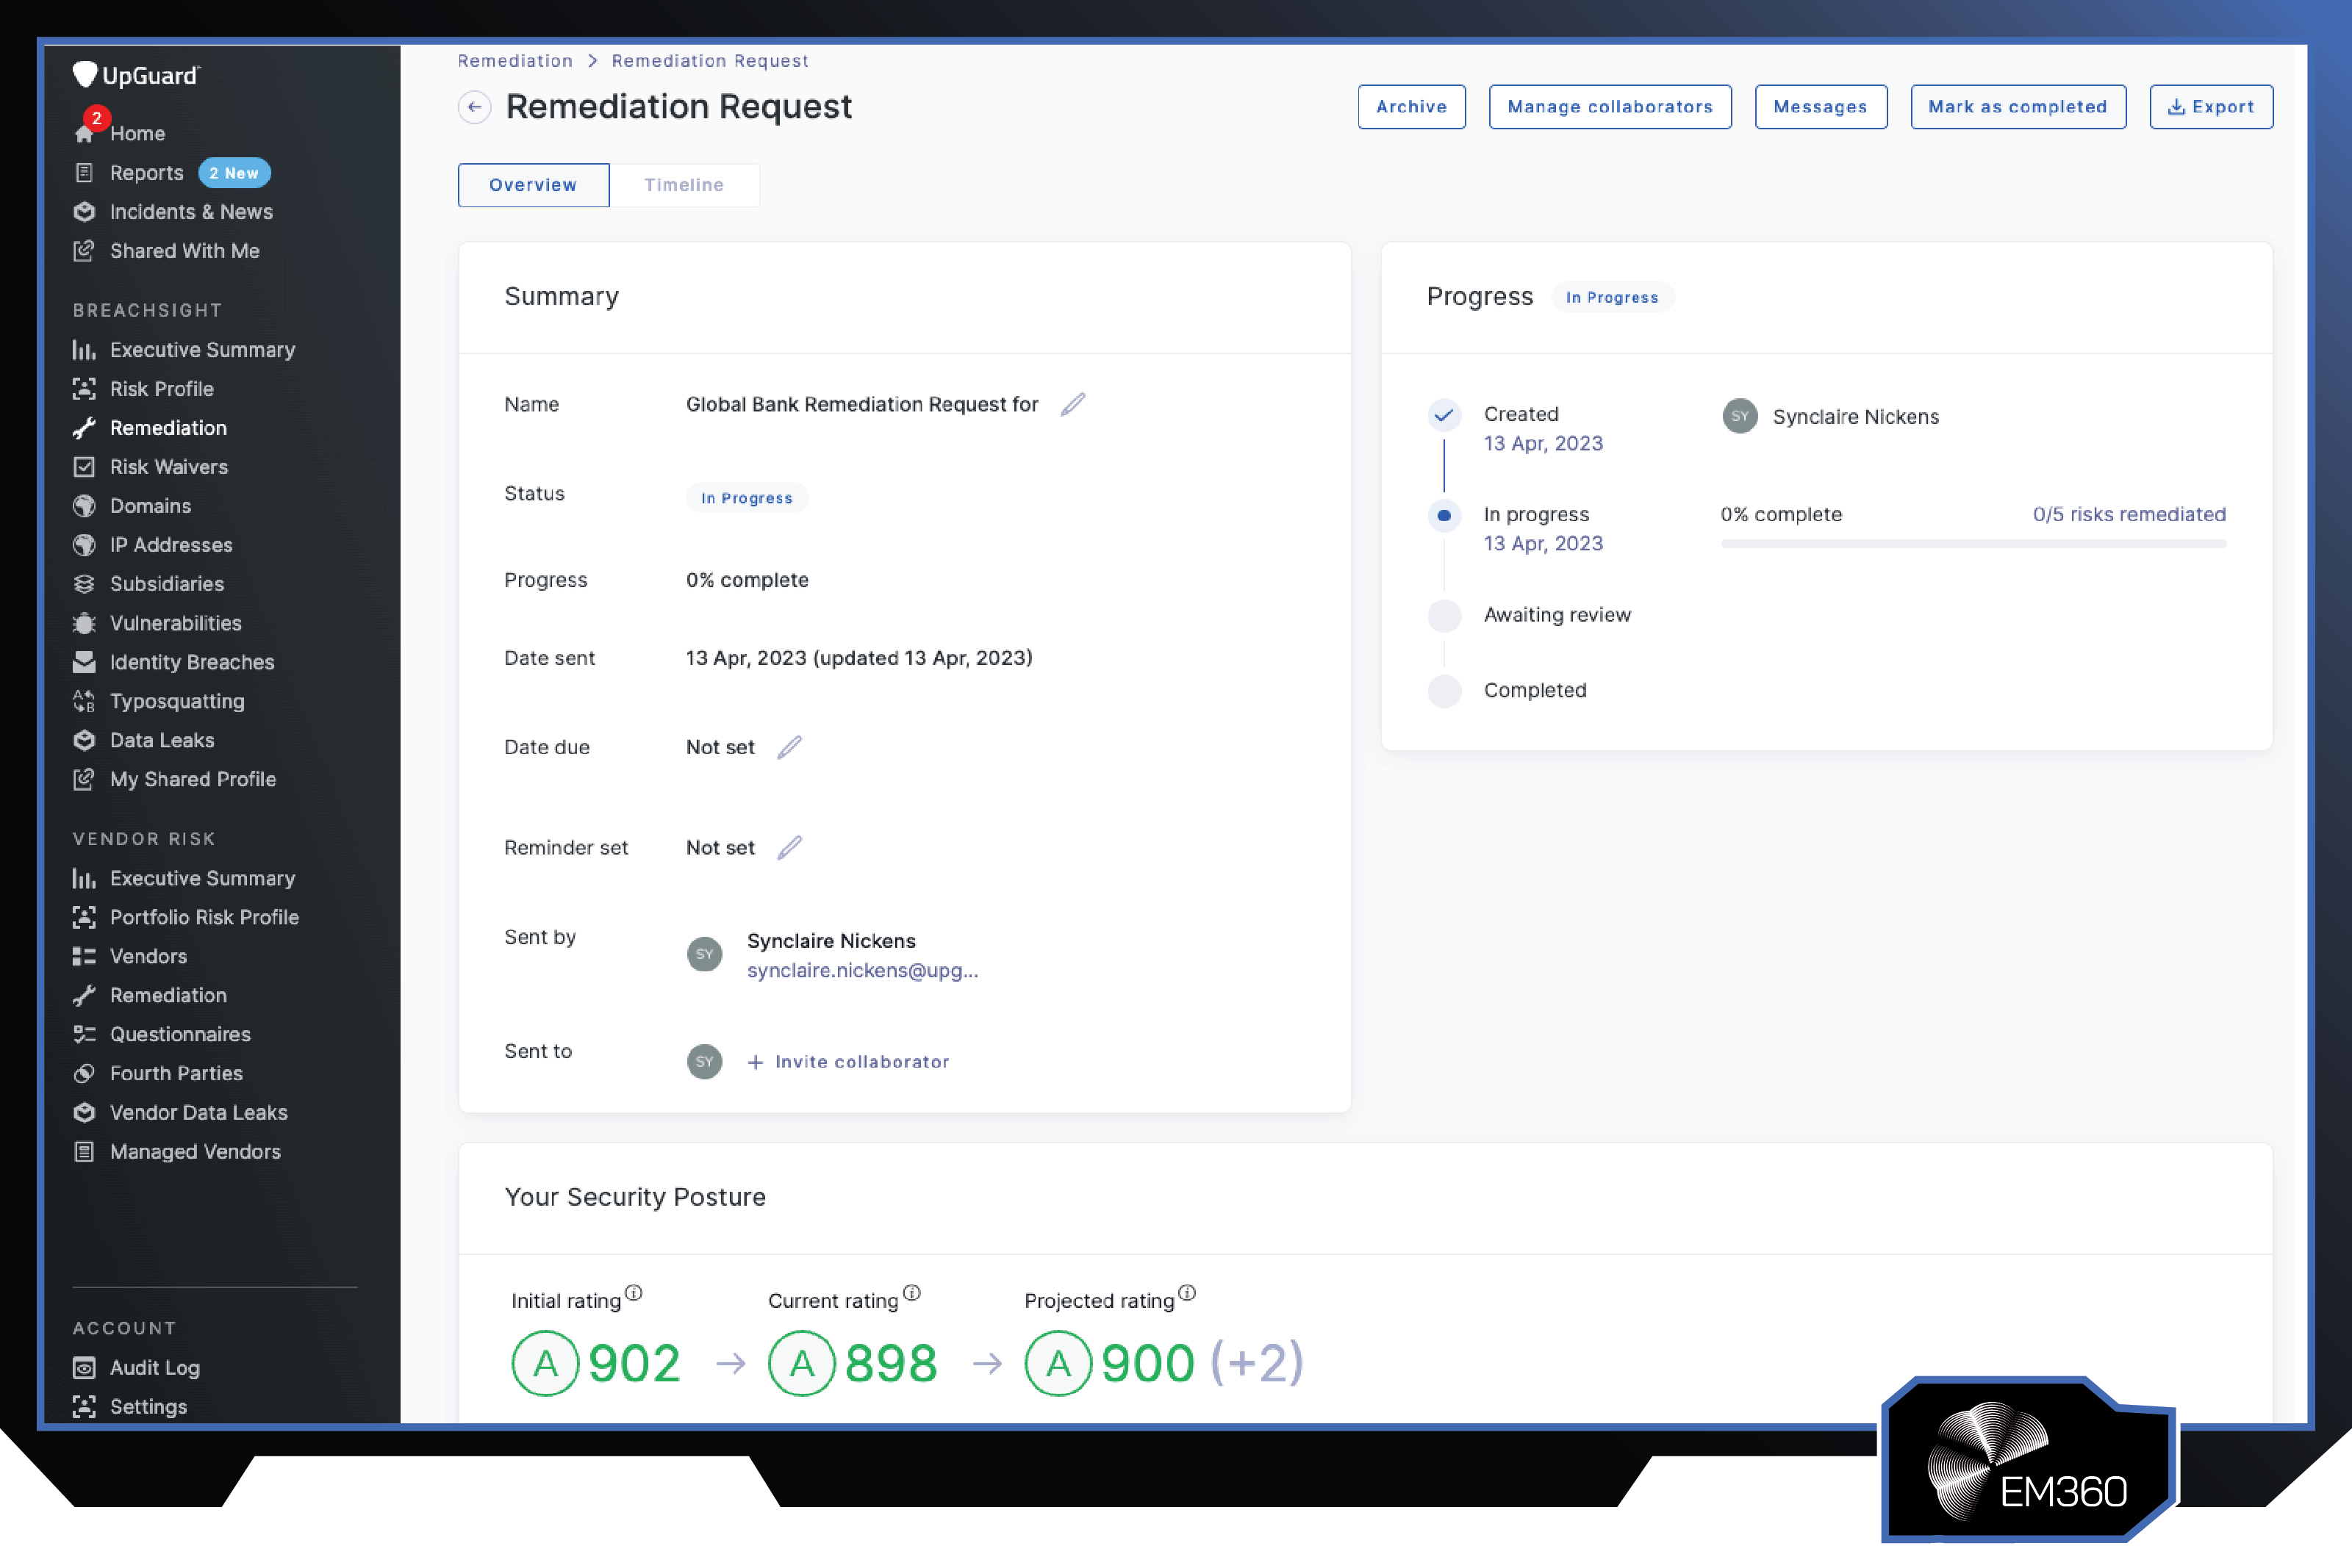Open Vendor Risk Remediation in sidebar
2352x1568 pixels.
coord(168,995)
